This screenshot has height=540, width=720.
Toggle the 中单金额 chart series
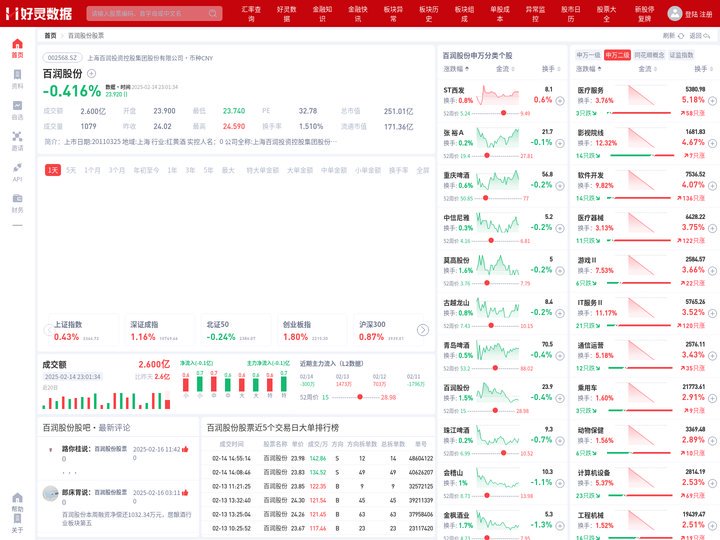click(334, 170)
